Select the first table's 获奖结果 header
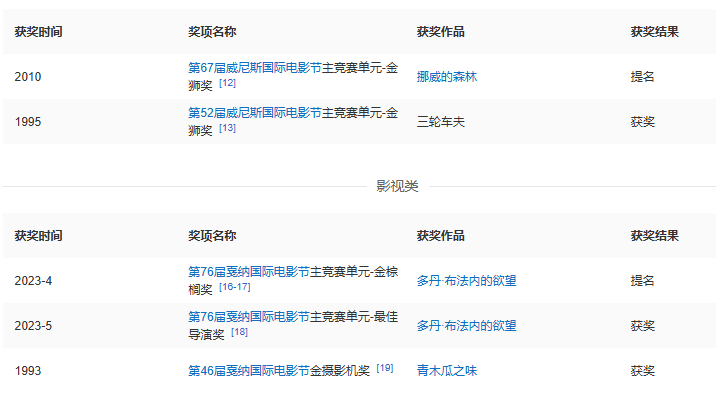Viewport: 716px width, 407px height. pyautogui.click(x=655, y=32)
